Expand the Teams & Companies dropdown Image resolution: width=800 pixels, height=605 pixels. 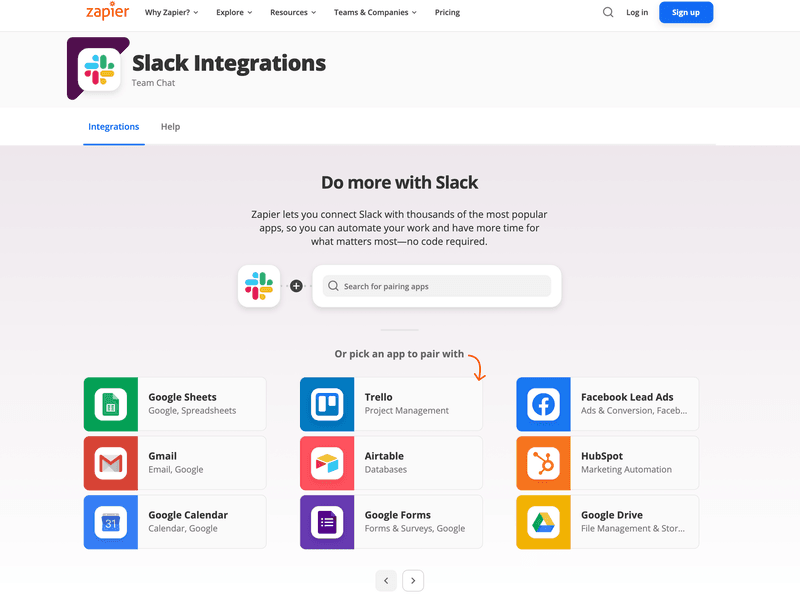point(375,12)
